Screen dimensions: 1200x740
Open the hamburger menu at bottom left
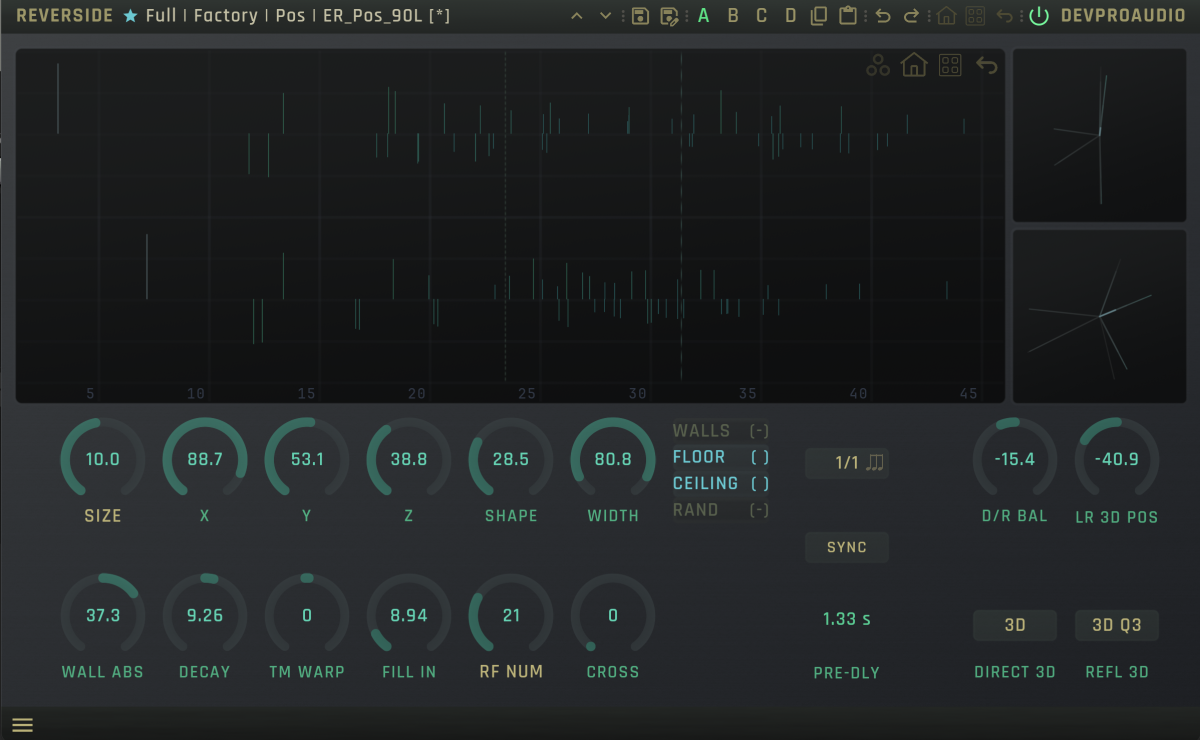click(x=22, y=725)
